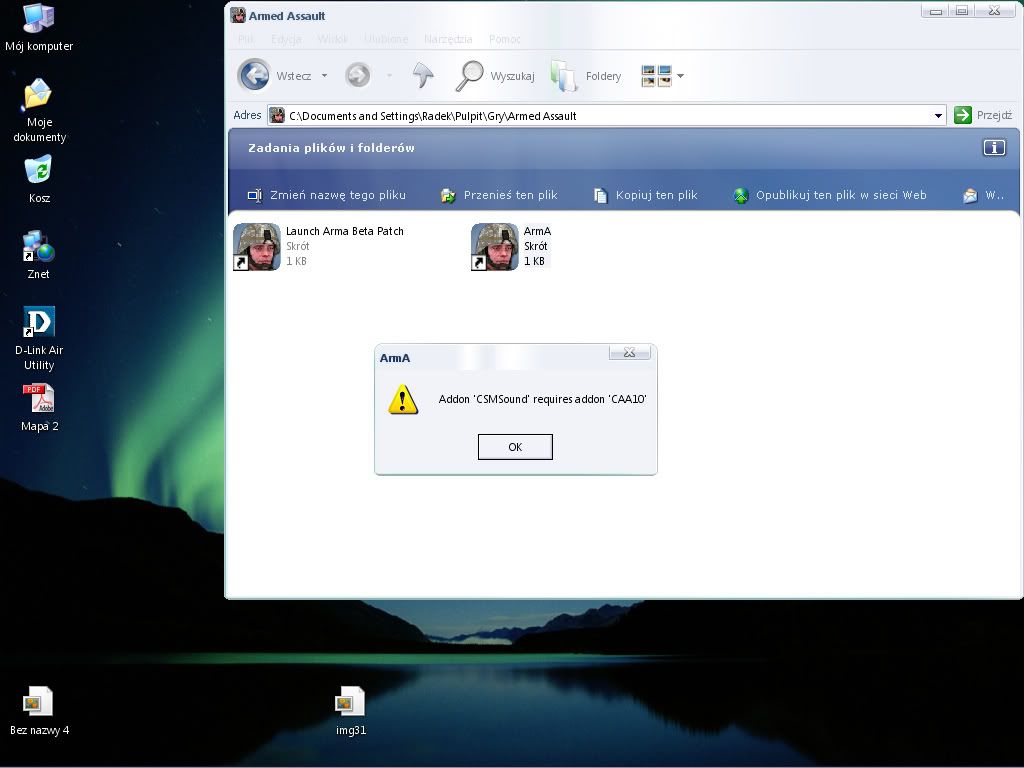Image resolution: width=1024 pixels, height=768 pixels.
Task: Click Zmień nazwę tego pliku
Action: 327,195
